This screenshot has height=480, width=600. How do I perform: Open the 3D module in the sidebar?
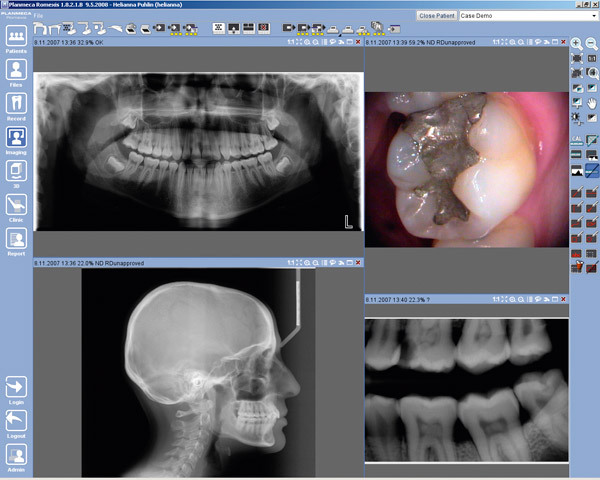click(x=16, y=170)
